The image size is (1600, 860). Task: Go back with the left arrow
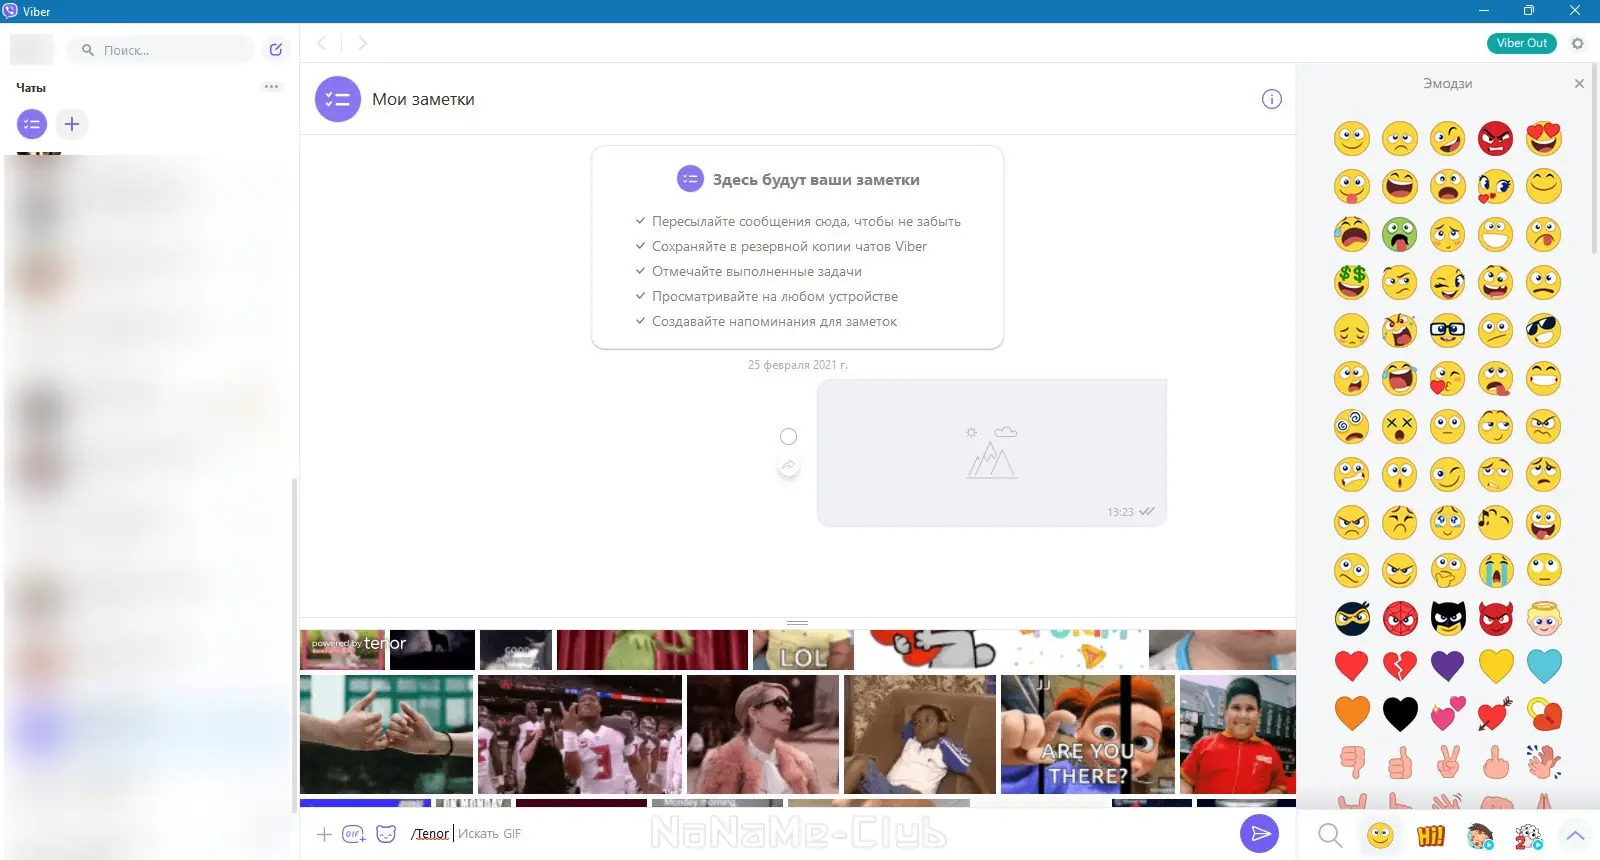(x=321, y=43)
